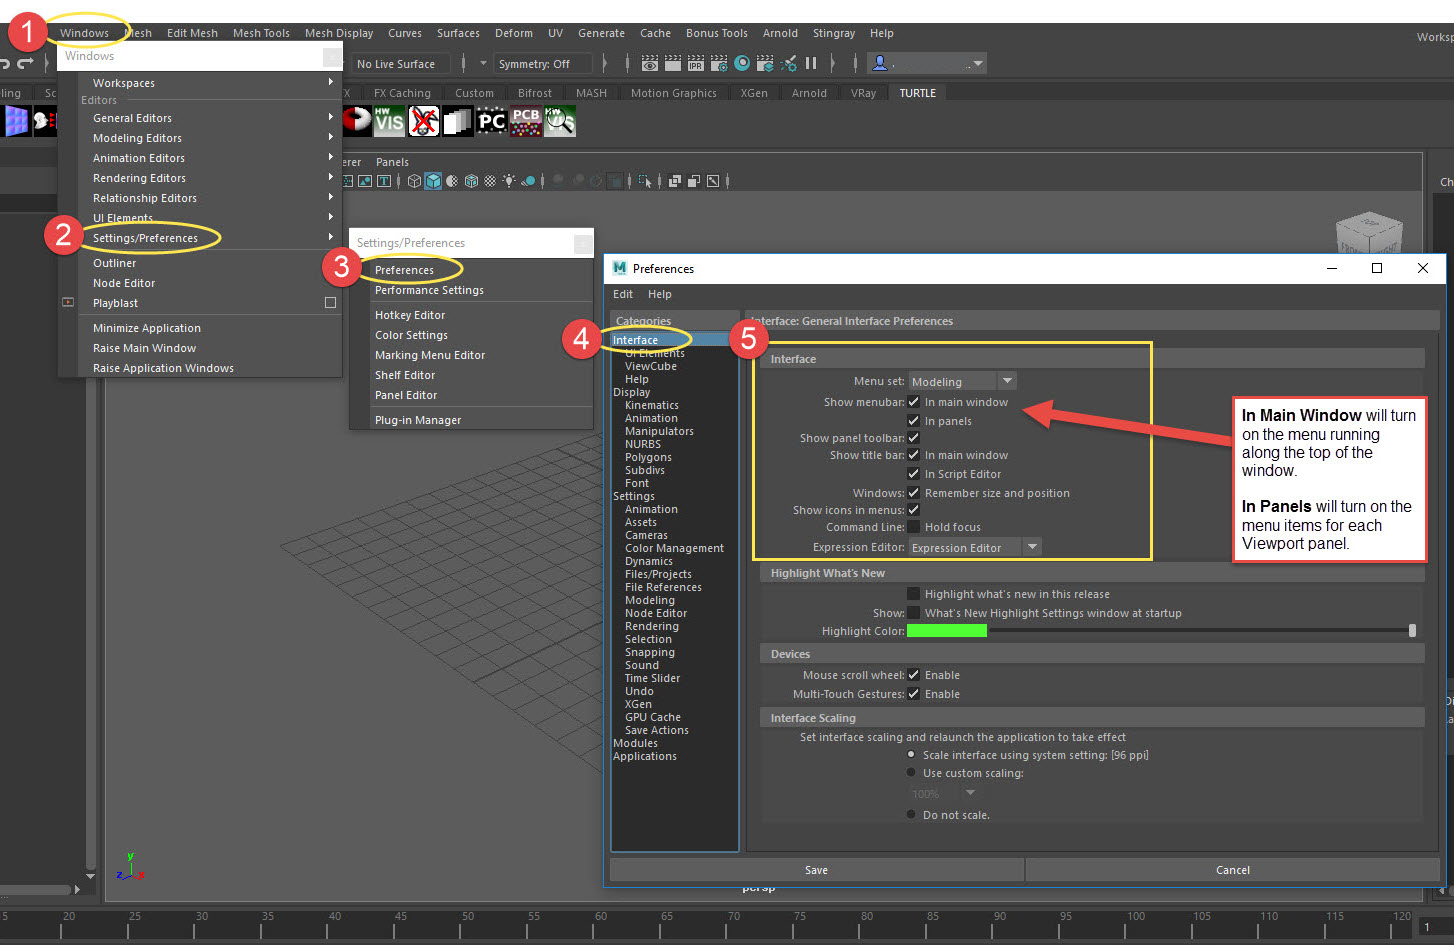Open Plug-in Manager menu entry
This screenshot has width=1454, height=945.
(418, 420)
